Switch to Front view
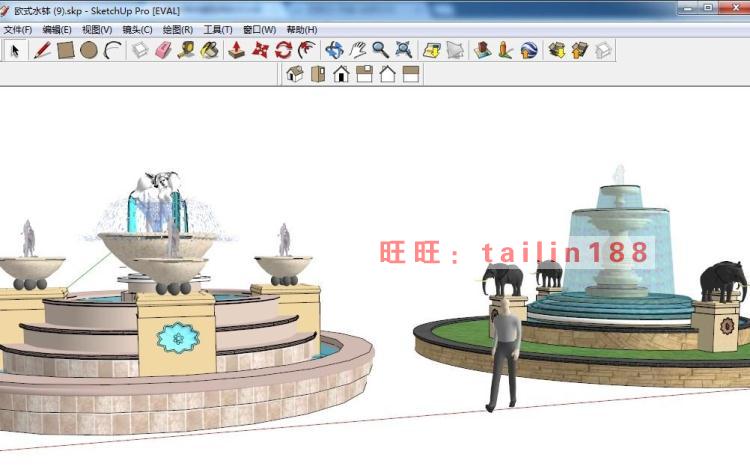Screen dimensions: 750x472 coord(341,74)
